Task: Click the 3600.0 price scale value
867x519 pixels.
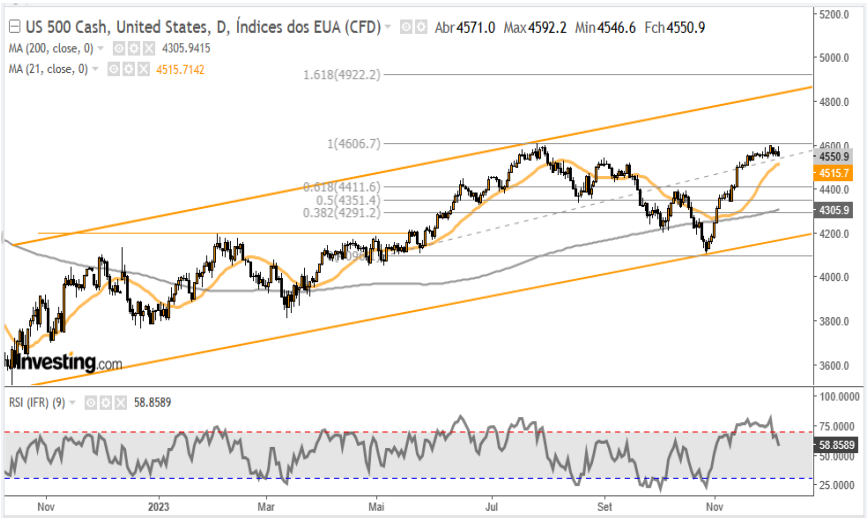Action: pos(834,365)
